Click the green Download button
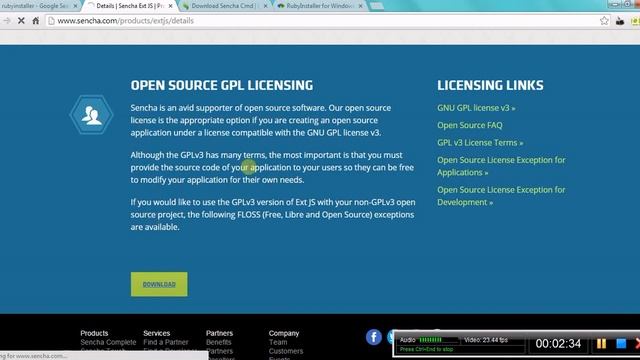 [x=159, y=284]
